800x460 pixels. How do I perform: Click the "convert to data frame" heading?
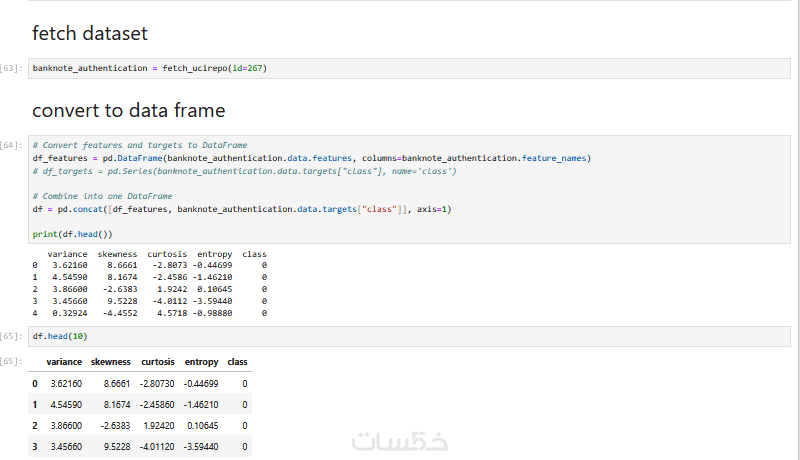tap(128, 110)
